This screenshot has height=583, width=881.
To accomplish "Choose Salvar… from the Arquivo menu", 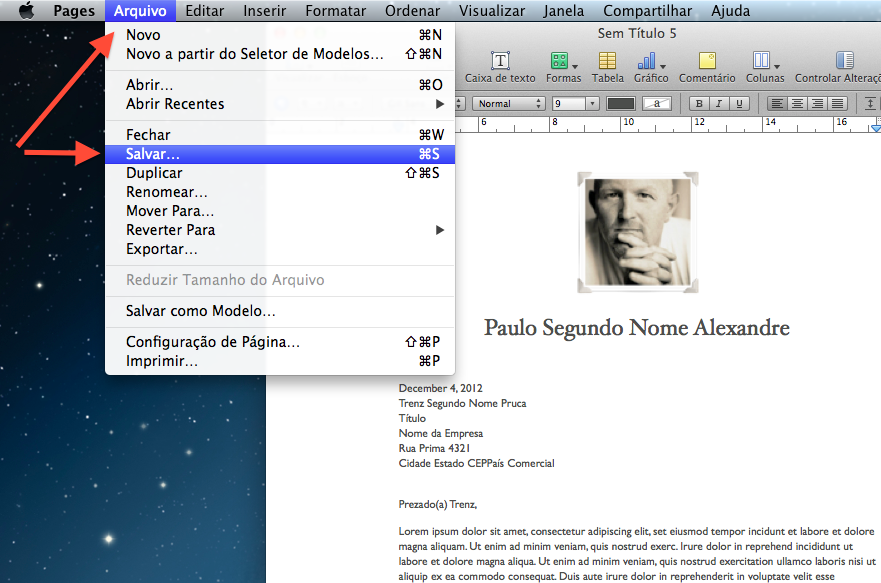I will click(x=153, y=154).
